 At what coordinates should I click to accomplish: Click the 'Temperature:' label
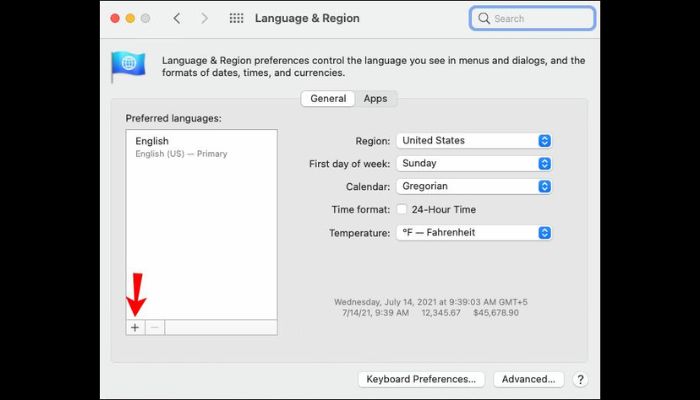[359, 233]
